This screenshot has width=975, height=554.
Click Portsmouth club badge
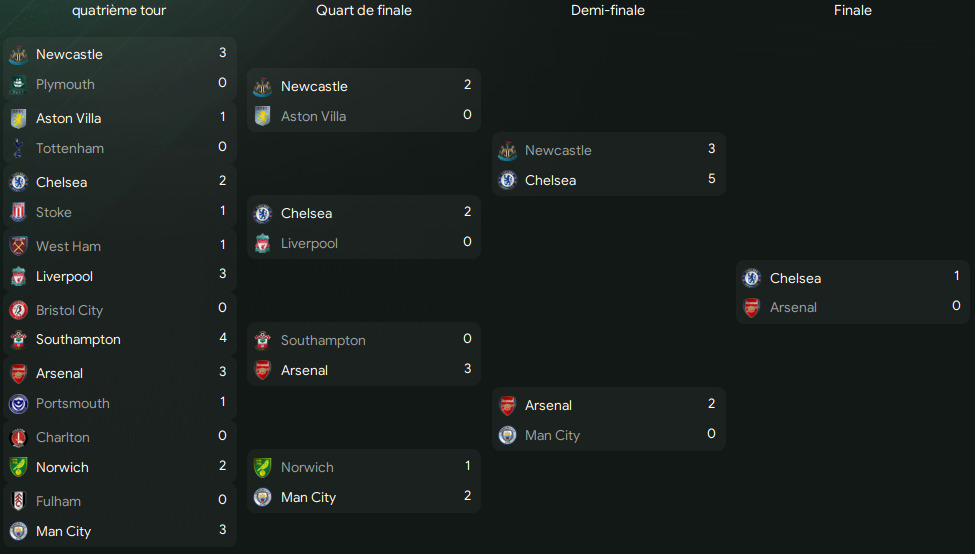pyautogui.click(x=18, y=404)
